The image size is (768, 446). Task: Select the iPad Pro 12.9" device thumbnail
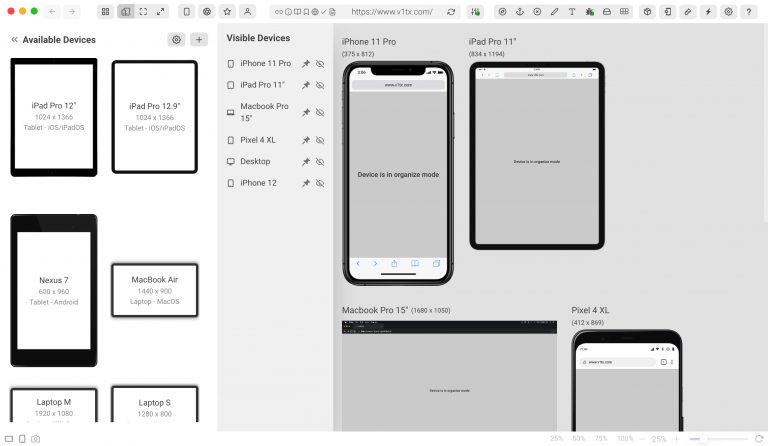[155, 117]
